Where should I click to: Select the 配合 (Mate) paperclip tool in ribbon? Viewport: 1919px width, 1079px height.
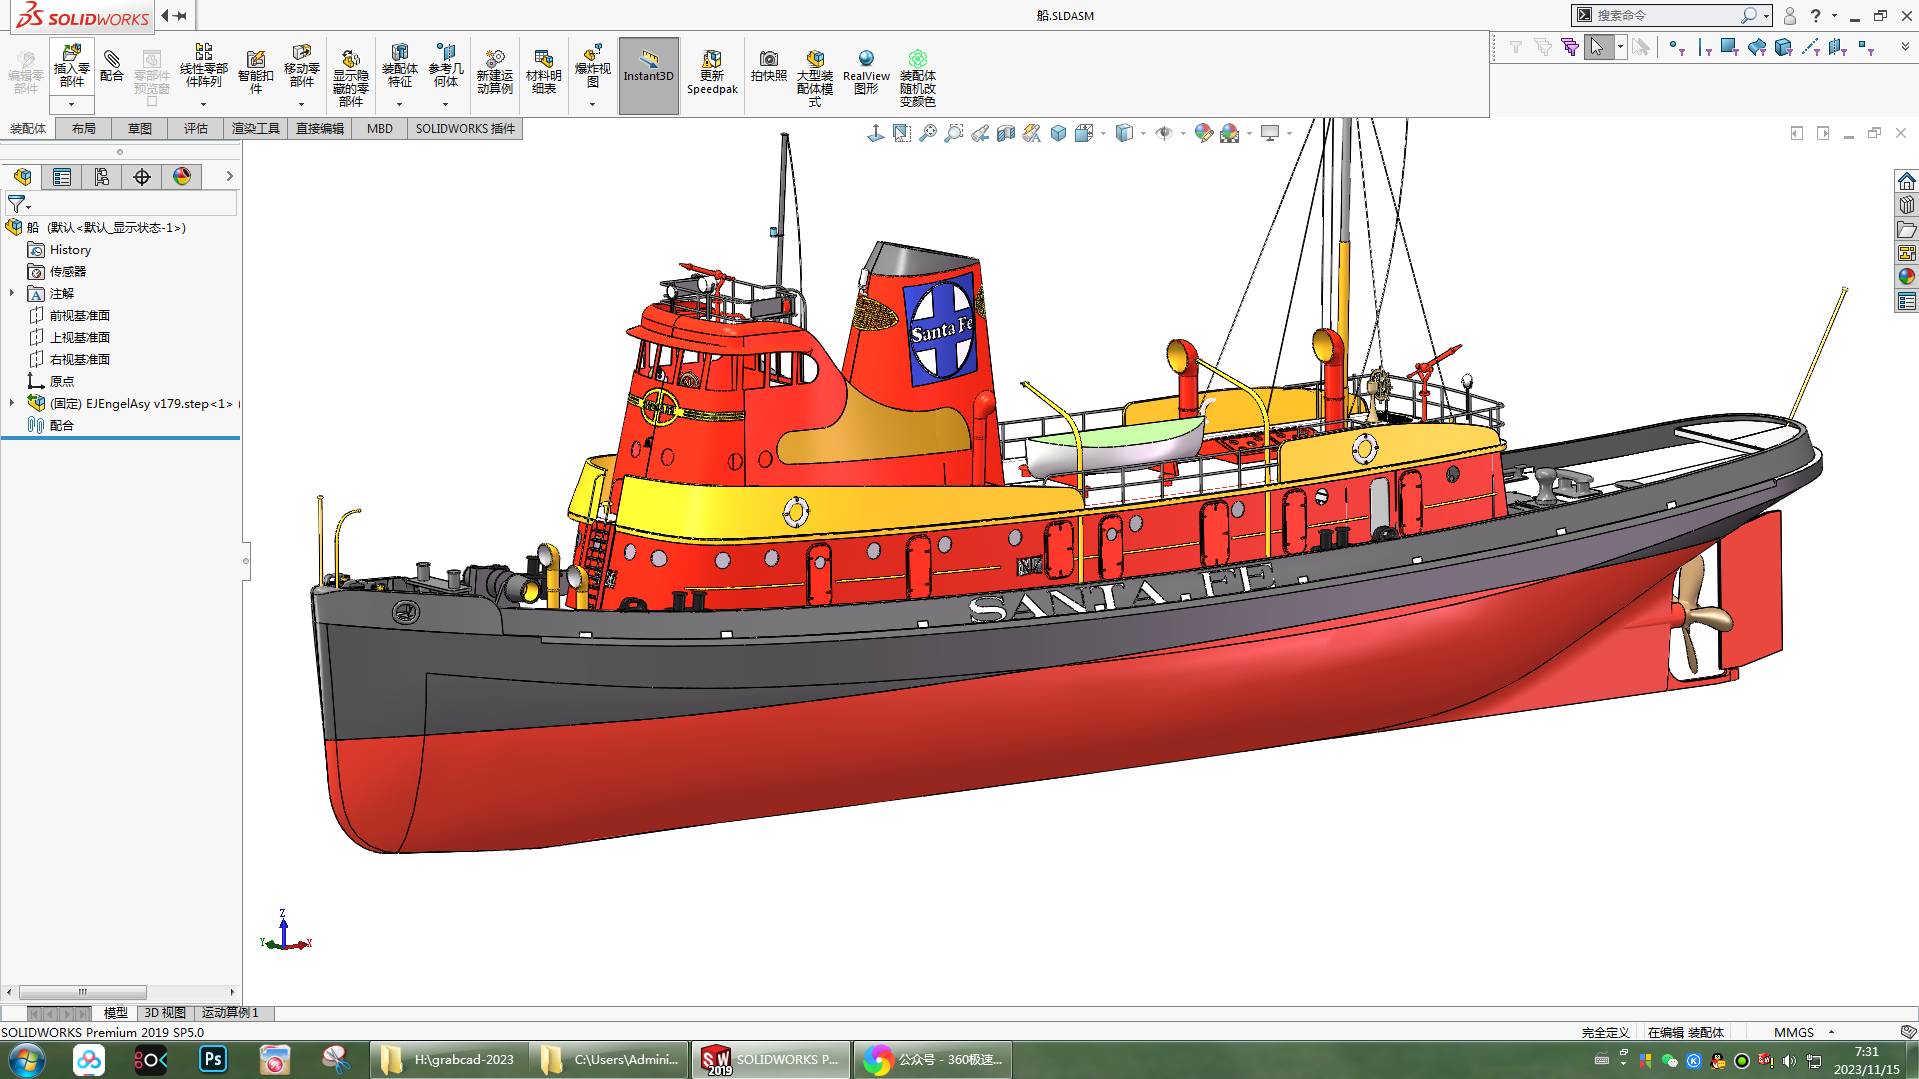112,66
